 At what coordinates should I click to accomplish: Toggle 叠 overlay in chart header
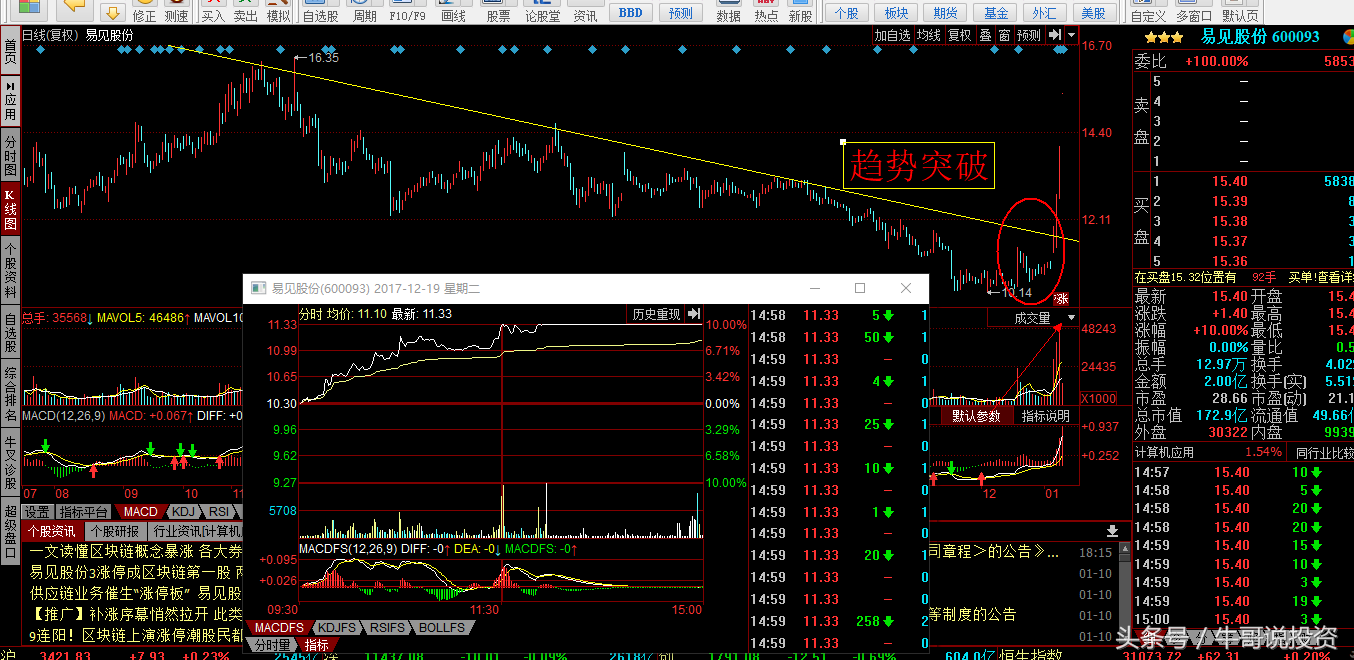click(985, 35)
